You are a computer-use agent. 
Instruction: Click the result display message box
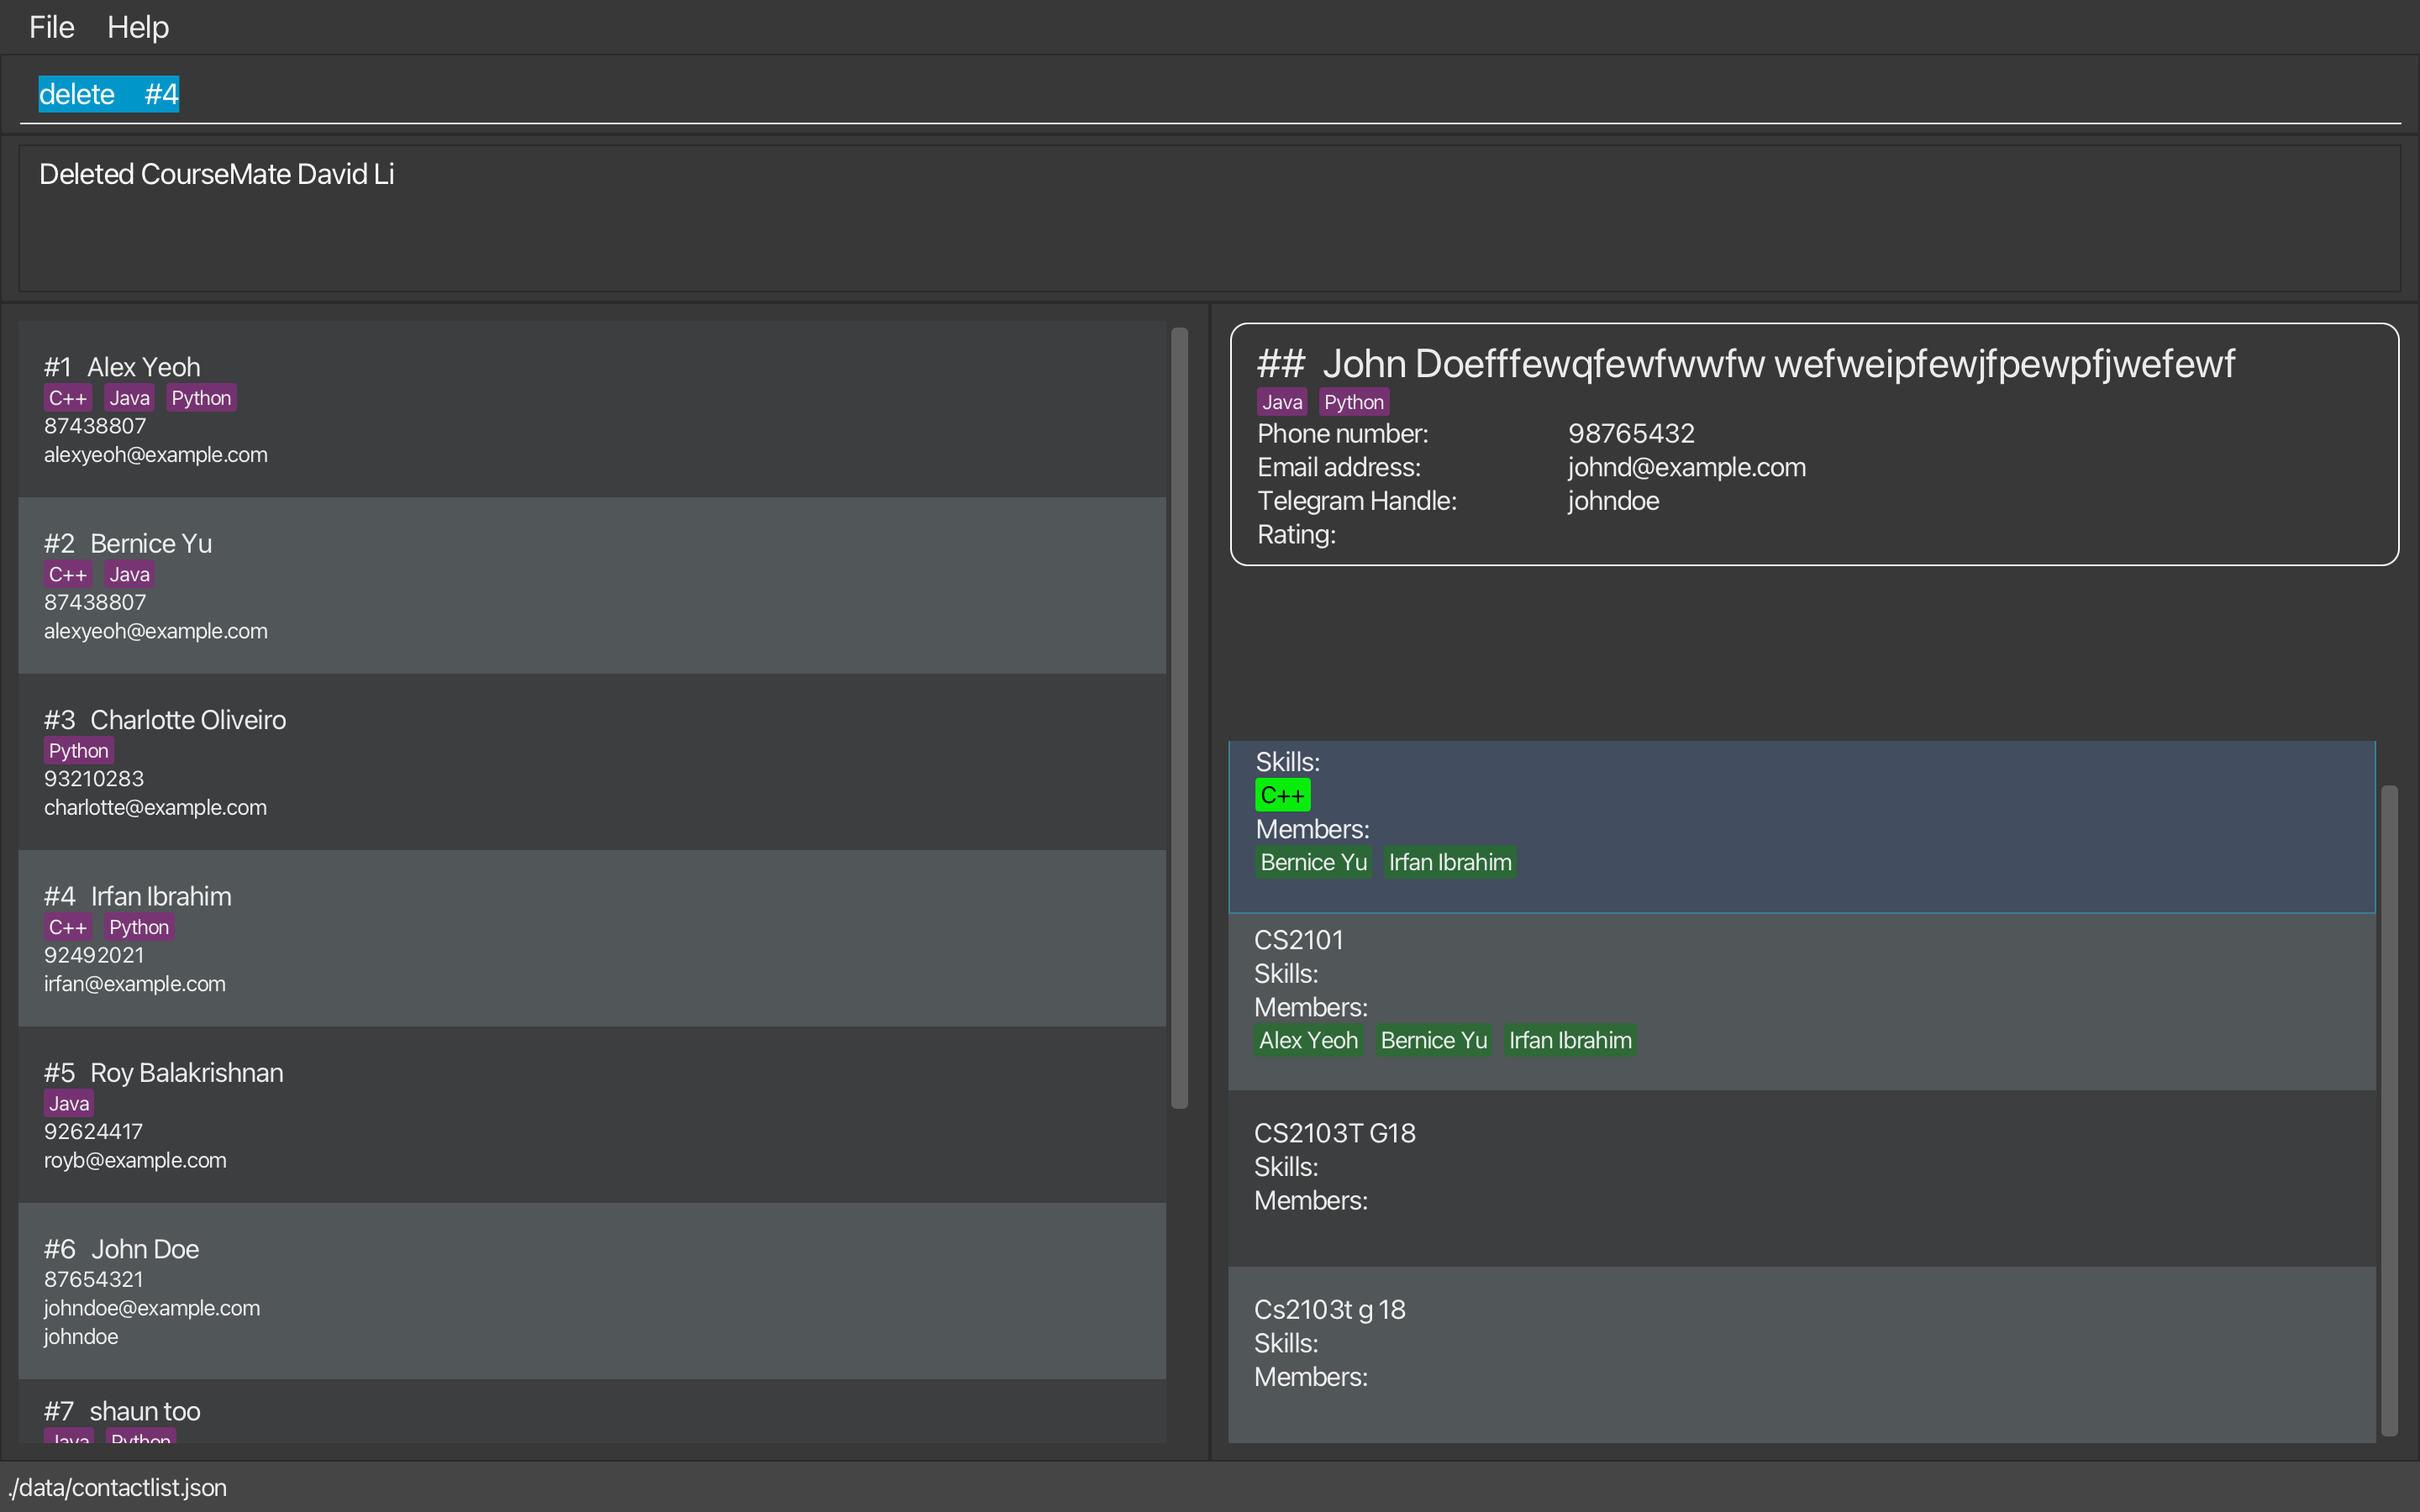[1209, 219]
